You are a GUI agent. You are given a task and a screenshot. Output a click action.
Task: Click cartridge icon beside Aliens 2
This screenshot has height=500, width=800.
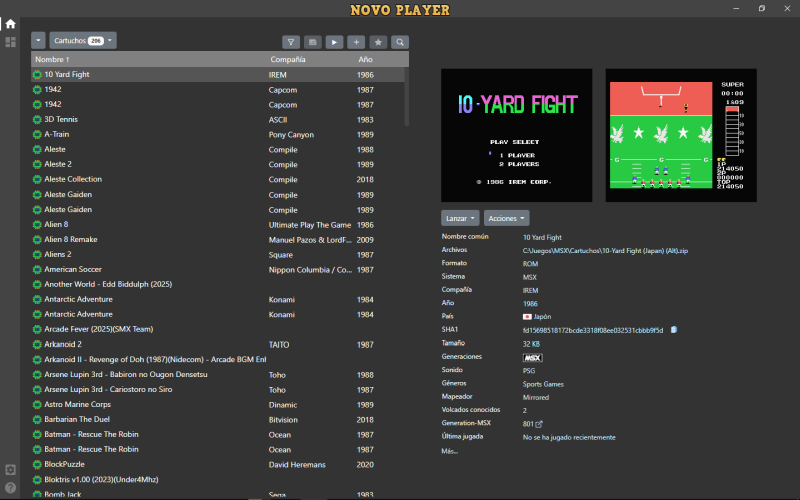coord(37,255)
